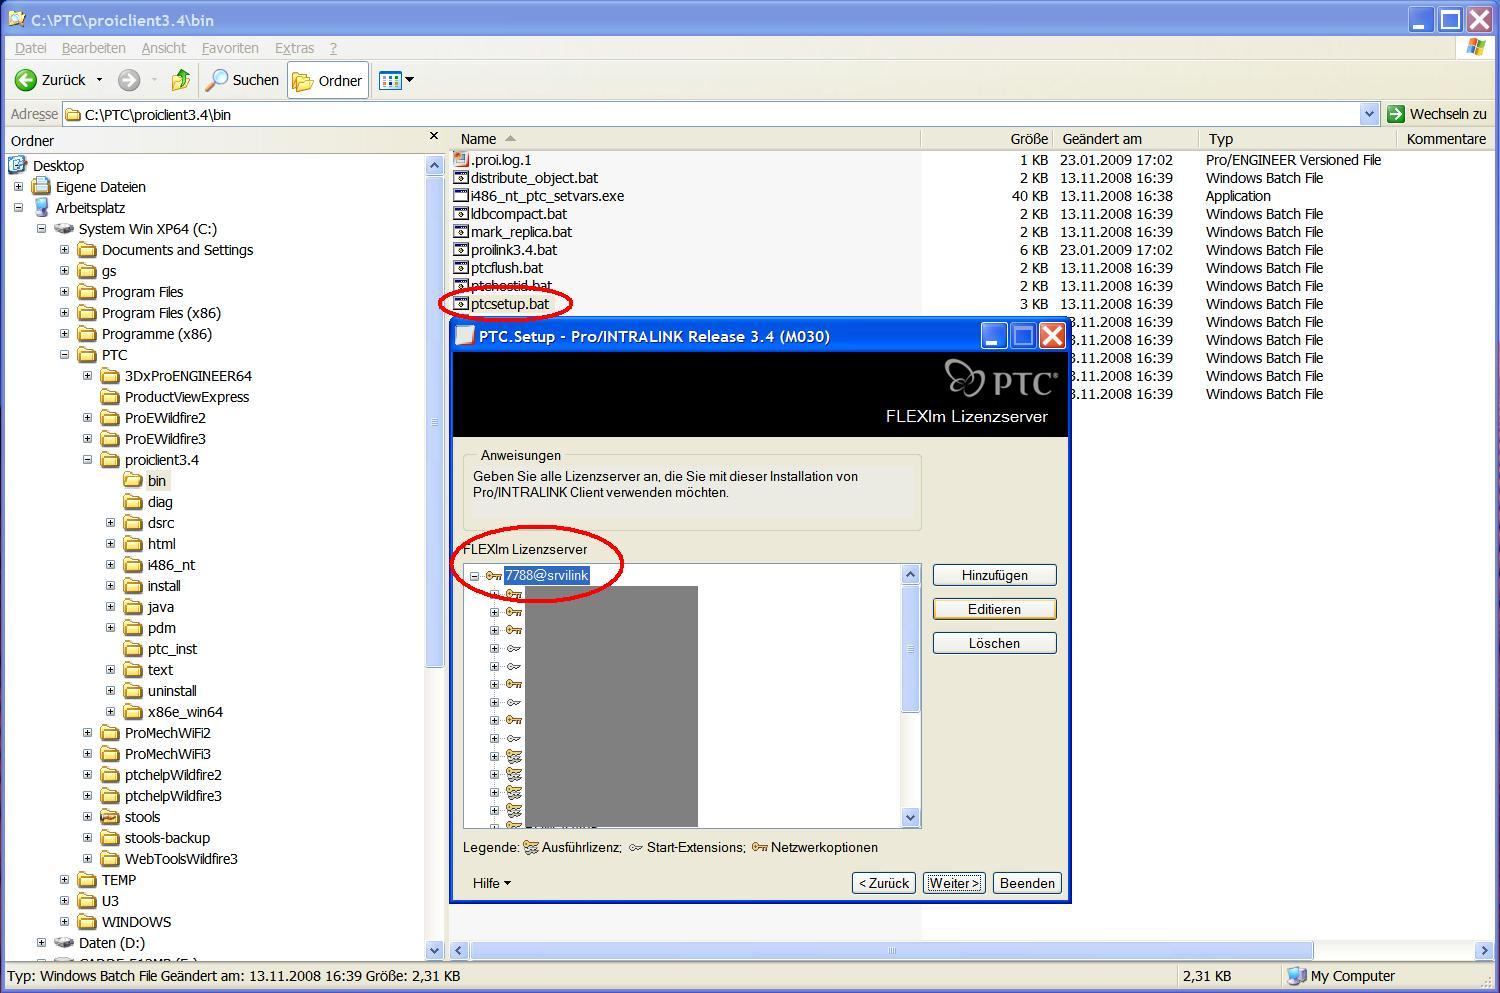Image resolution: width=1500 pixels, height=993 pixels.
Task: Select the WINDOWS folder icon
Action: [x=87, y=922]
